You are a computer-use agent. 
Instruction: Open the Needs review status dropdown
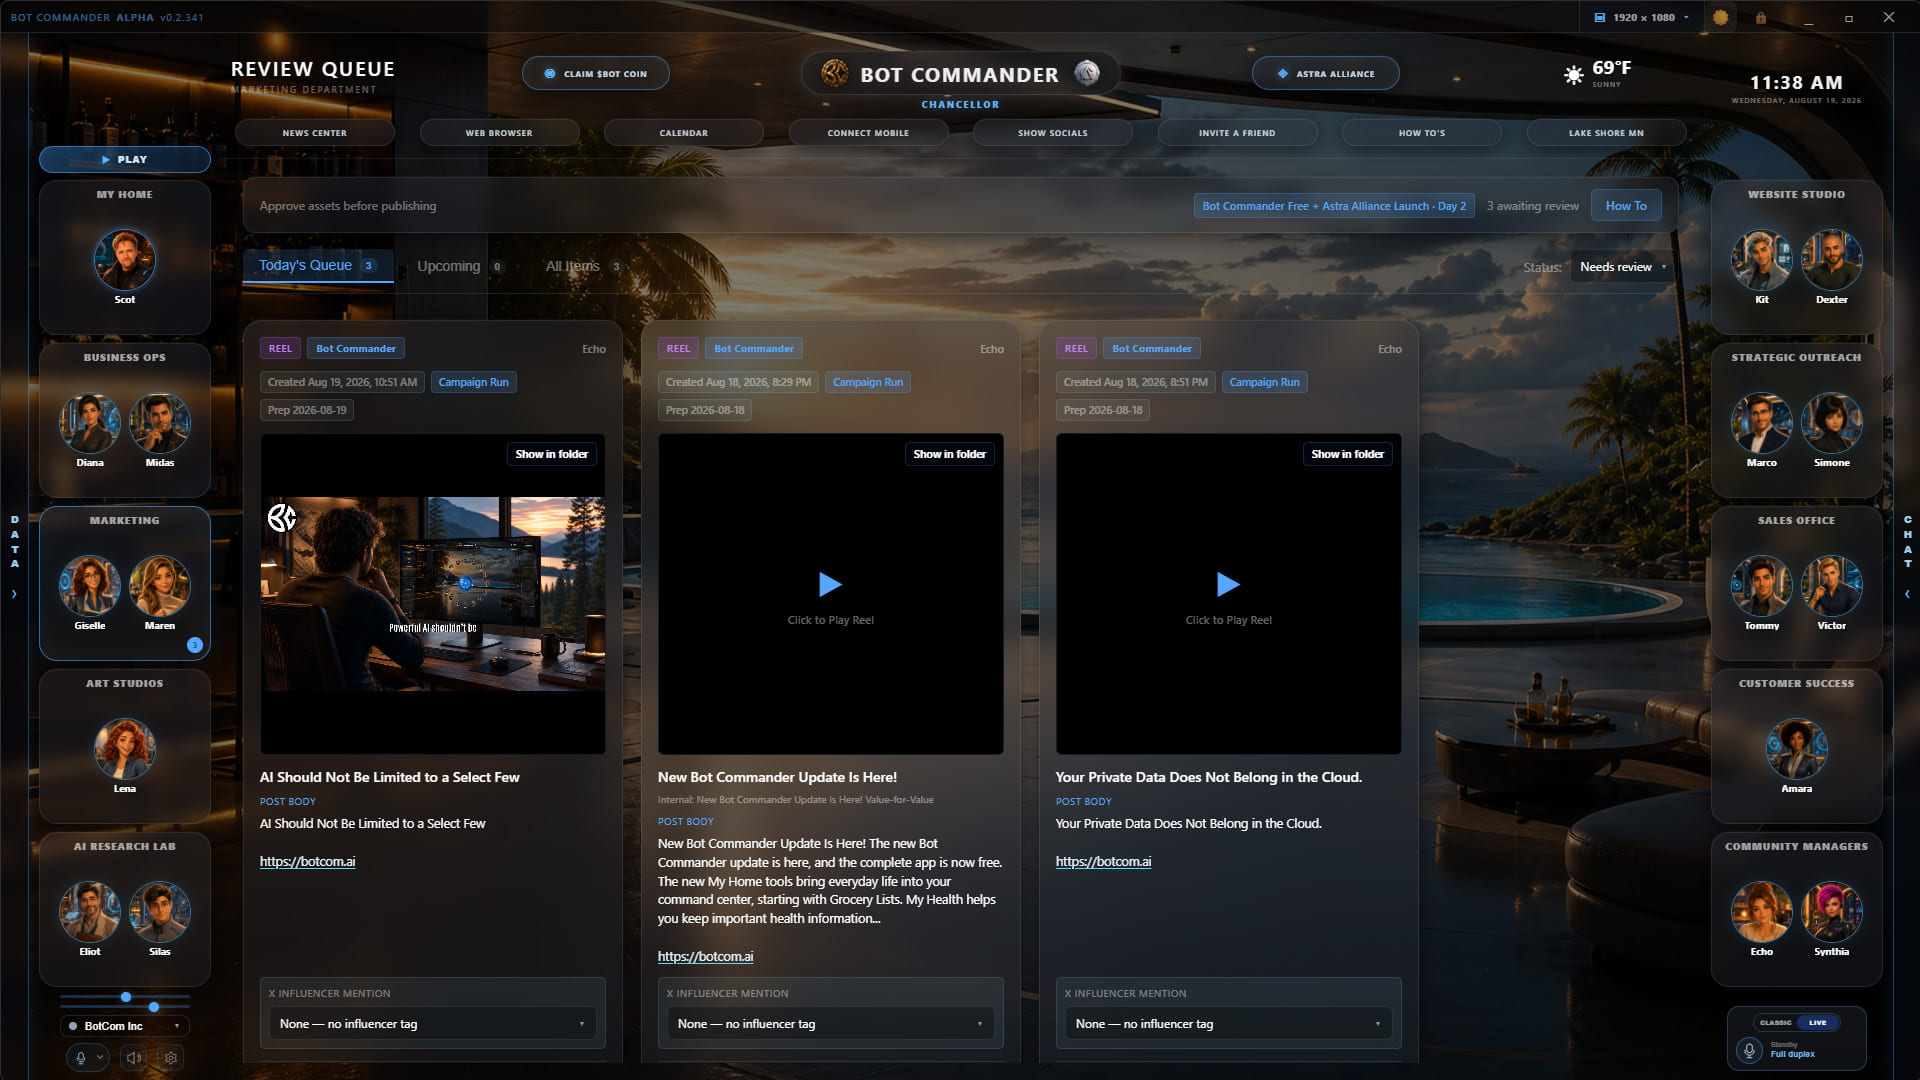coord(1622,267)
